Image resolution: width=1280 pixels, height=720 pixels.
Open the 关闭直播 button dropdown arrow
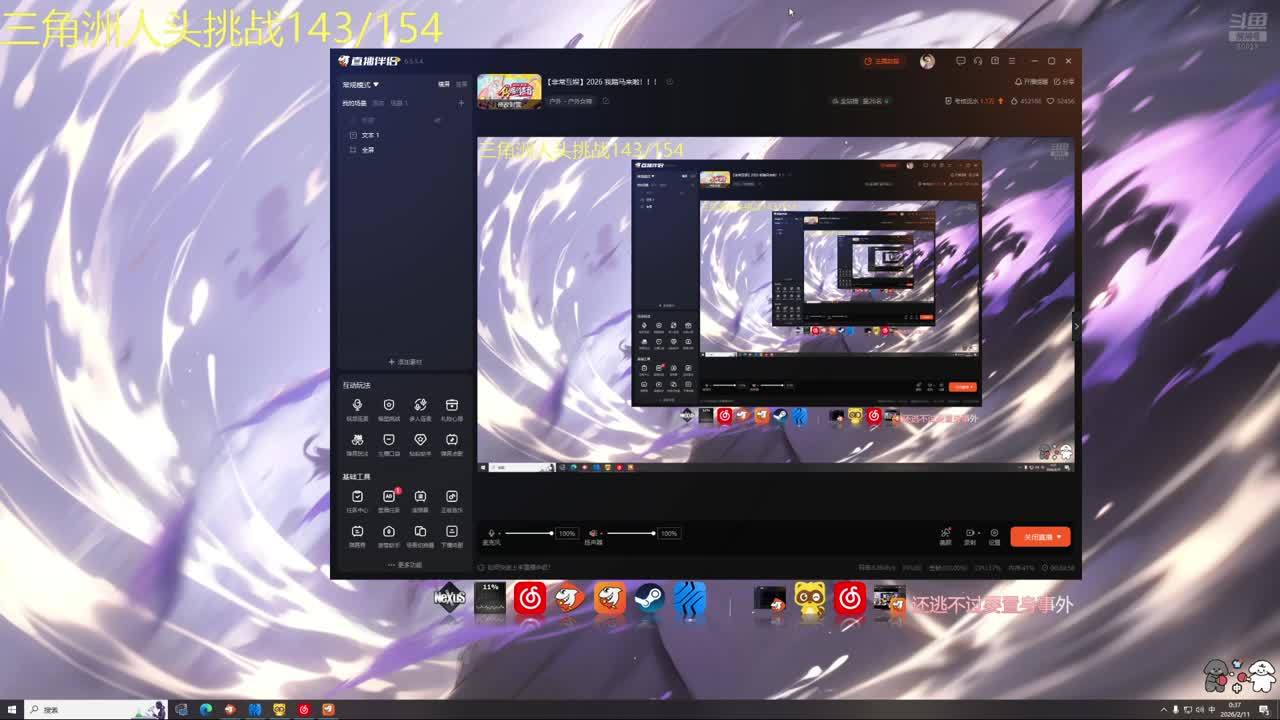pos(1060,537)
